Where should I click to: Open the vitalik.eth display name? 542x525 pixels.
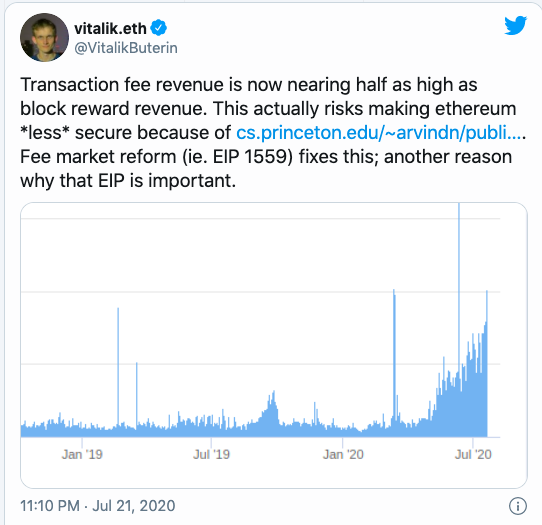(110, 28)
